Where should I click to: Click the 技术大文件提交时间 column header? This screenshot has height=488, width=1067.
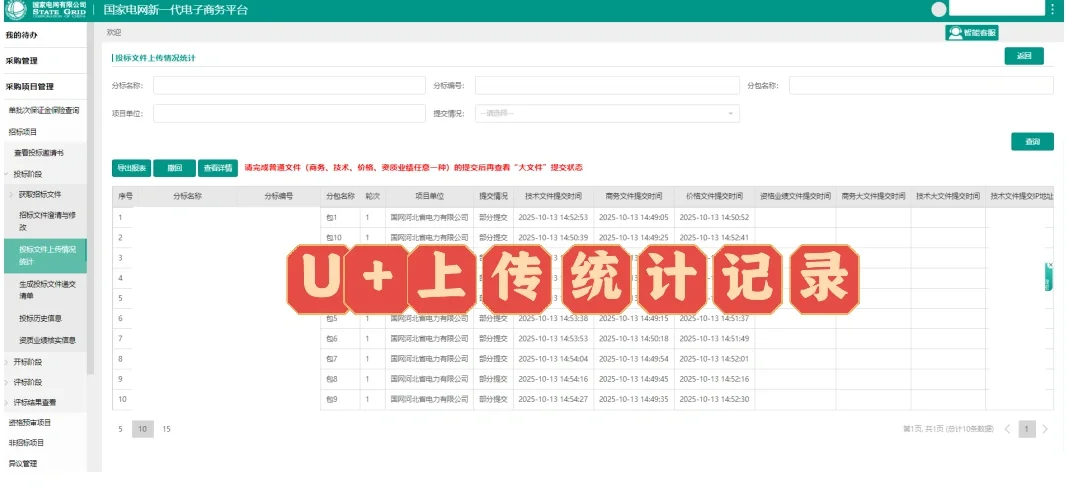(948, 196)
